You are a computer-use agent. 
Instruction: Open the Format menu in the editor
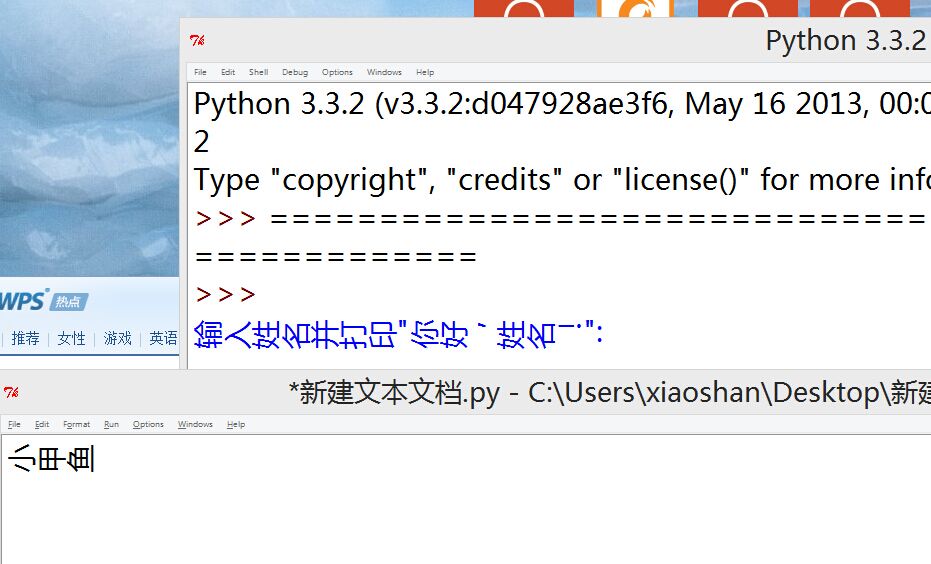[x=76, y=424]
